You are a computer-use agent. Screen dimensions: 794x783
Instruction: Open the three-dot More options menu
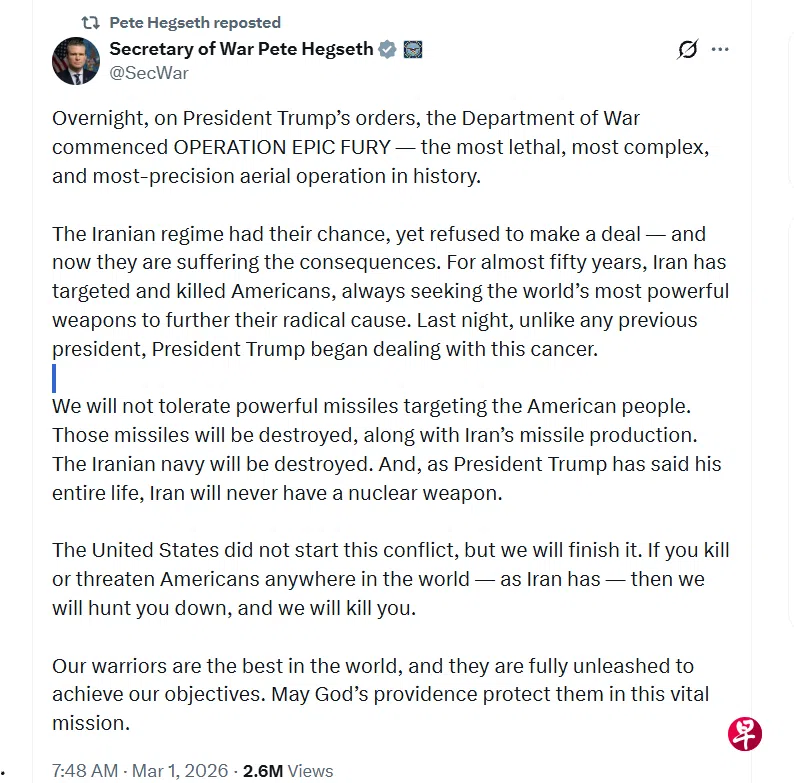[720, 49]
